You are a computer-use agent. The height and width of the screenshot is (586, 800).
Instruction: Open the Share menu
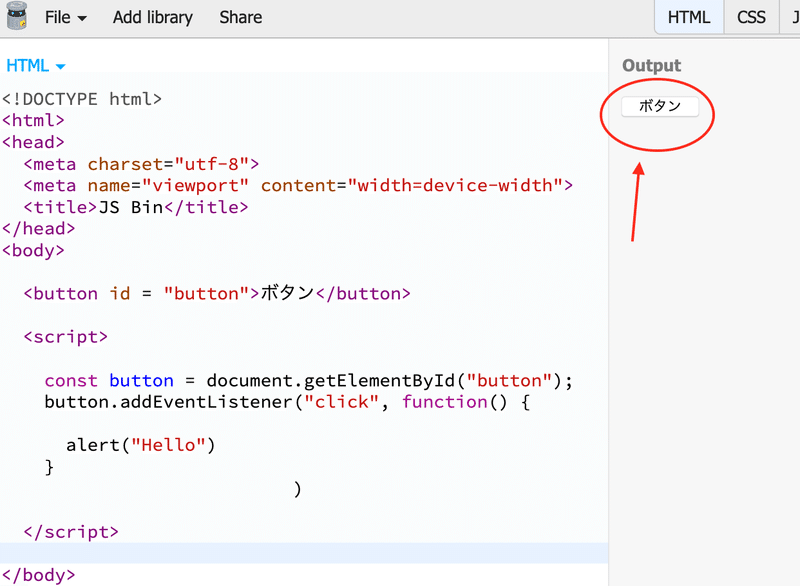pyautogui.click(x=240, y=17)
